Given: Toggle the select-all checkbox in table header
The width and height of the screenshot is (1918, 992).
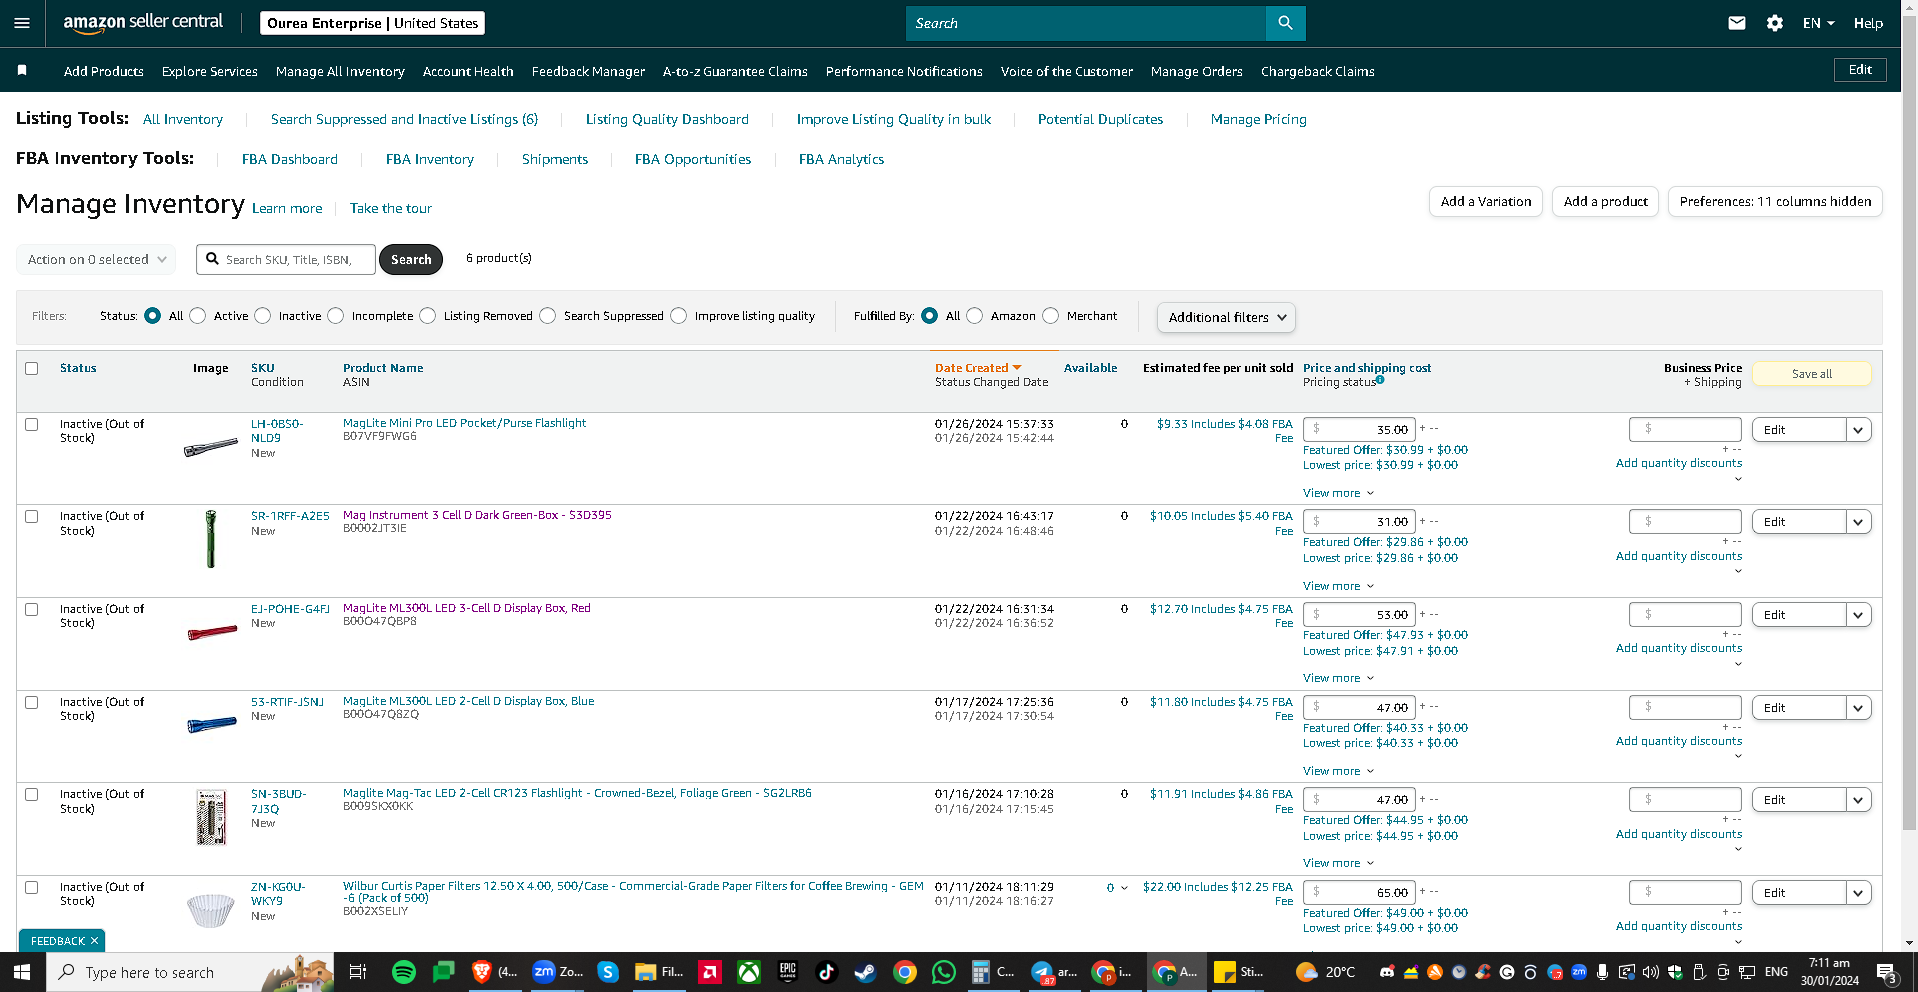Looking at the screenshot, I should [32, 368].
